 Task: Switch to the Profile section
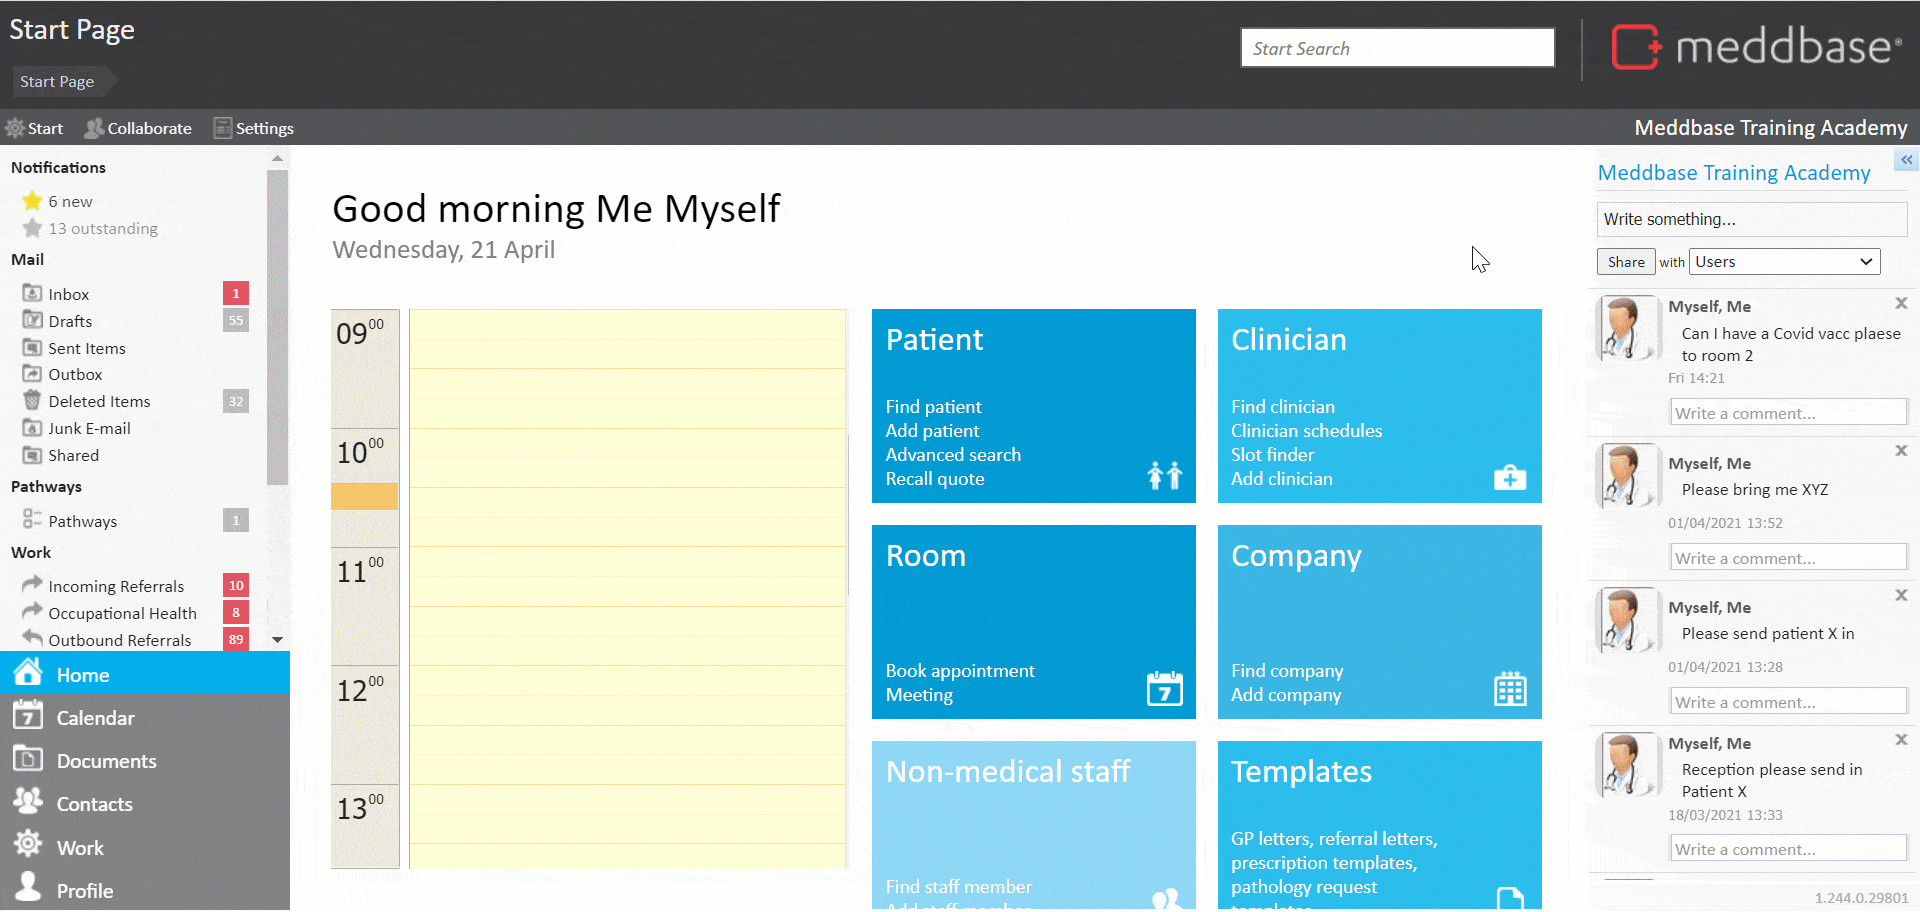pos(145,890)
